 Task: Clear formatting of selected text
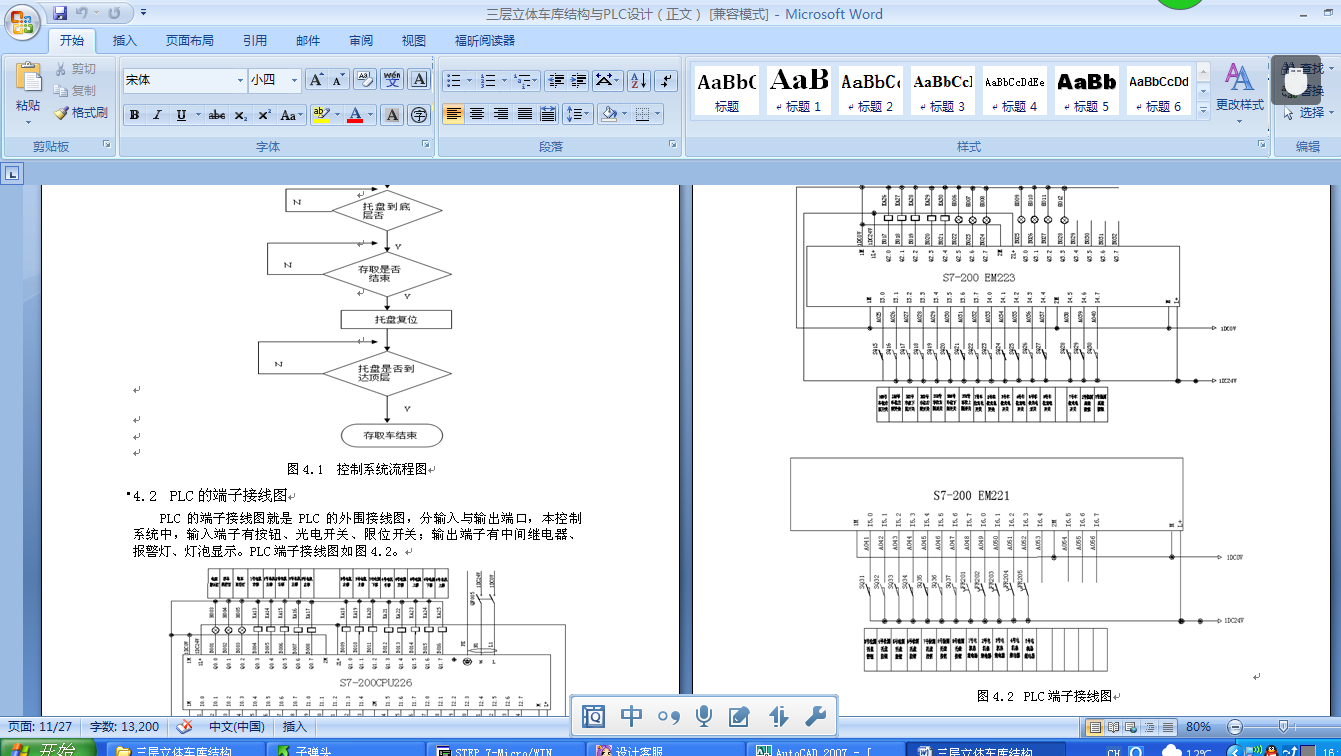click(365, 80)
